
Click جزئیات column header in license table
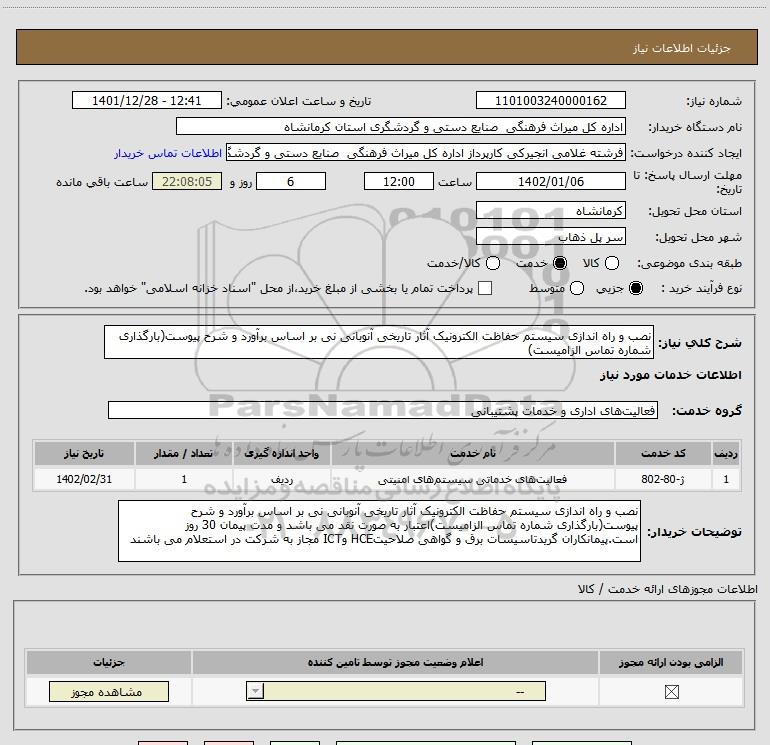click(109, 662)
